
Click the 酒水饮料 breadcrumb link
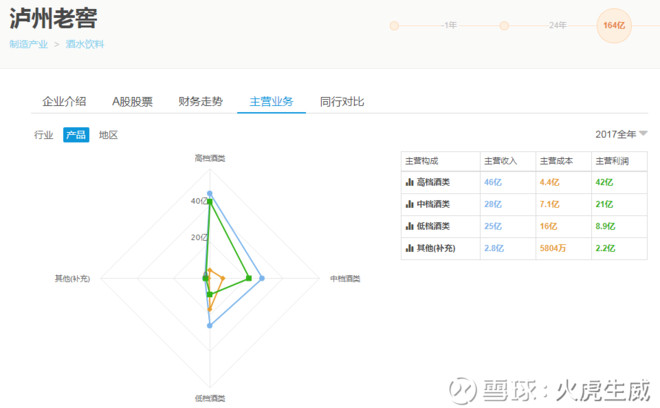(x=85, y=44)
